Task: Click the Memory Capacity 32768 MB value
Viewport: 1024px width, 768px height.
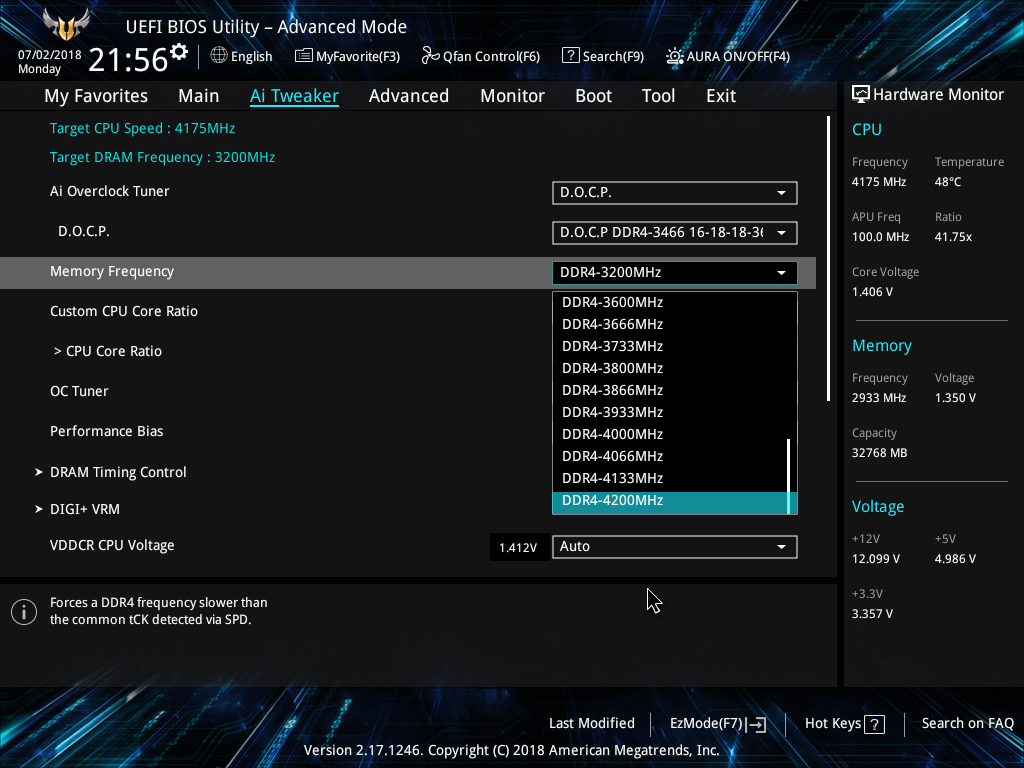Action: coord(879,453)
